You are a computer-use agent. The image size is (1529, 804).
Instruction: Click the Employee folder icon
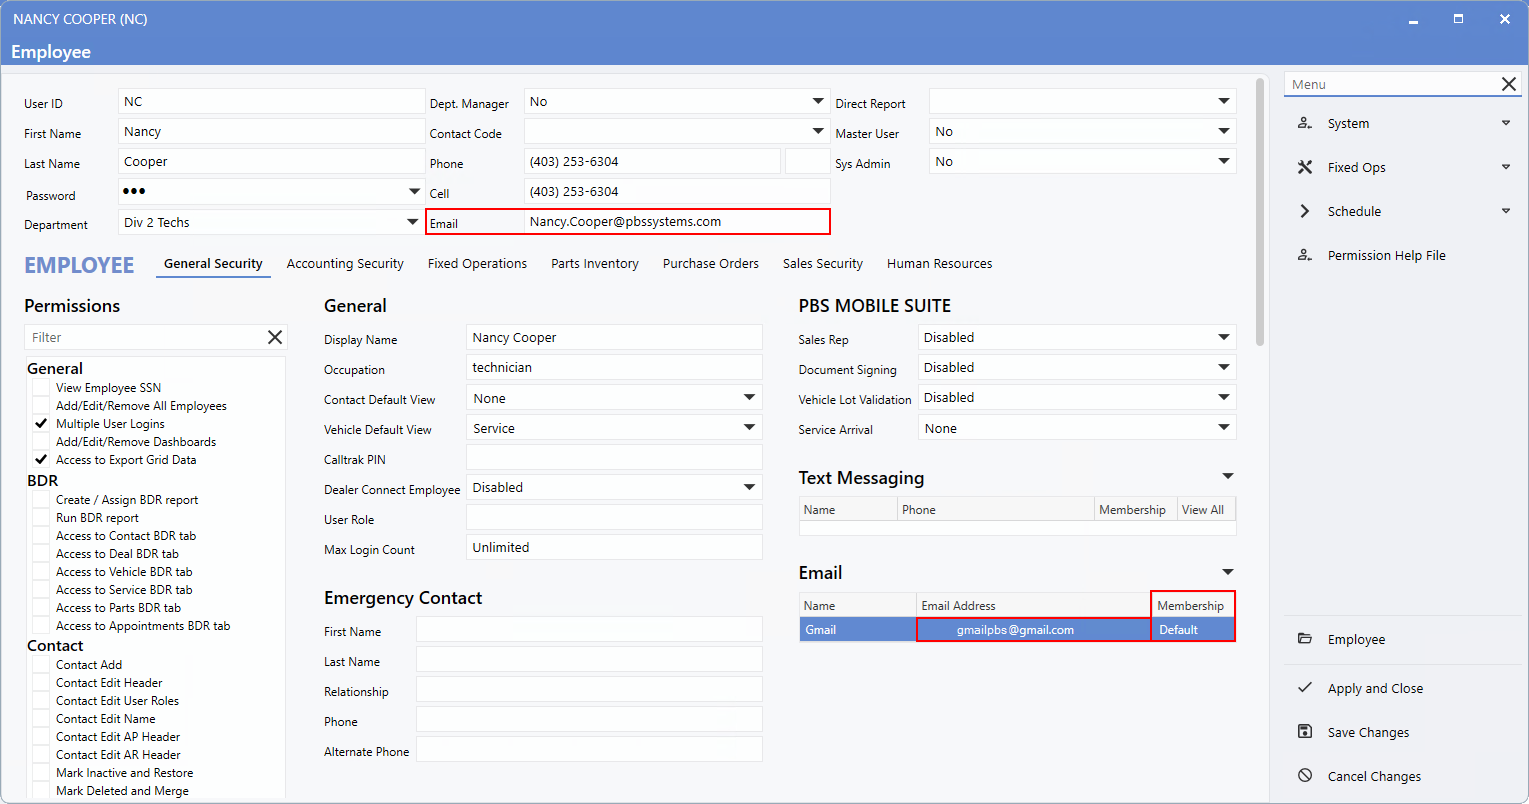coord(1305,639)
